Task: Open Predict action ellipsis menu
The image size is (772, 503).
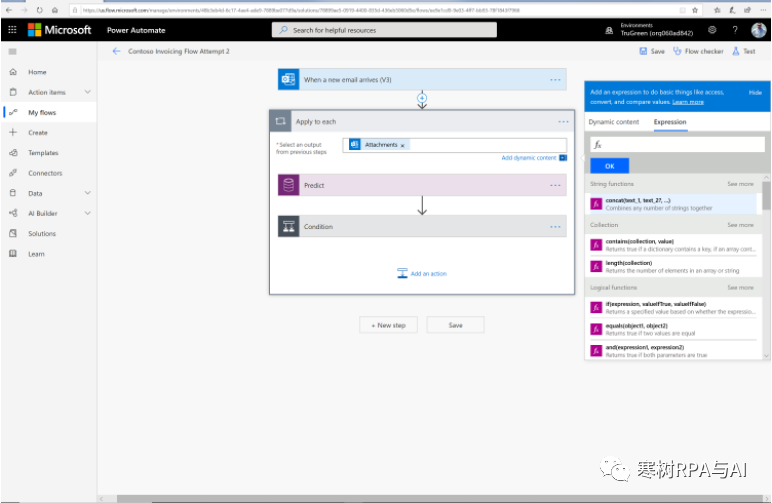Action: point(555,186)
